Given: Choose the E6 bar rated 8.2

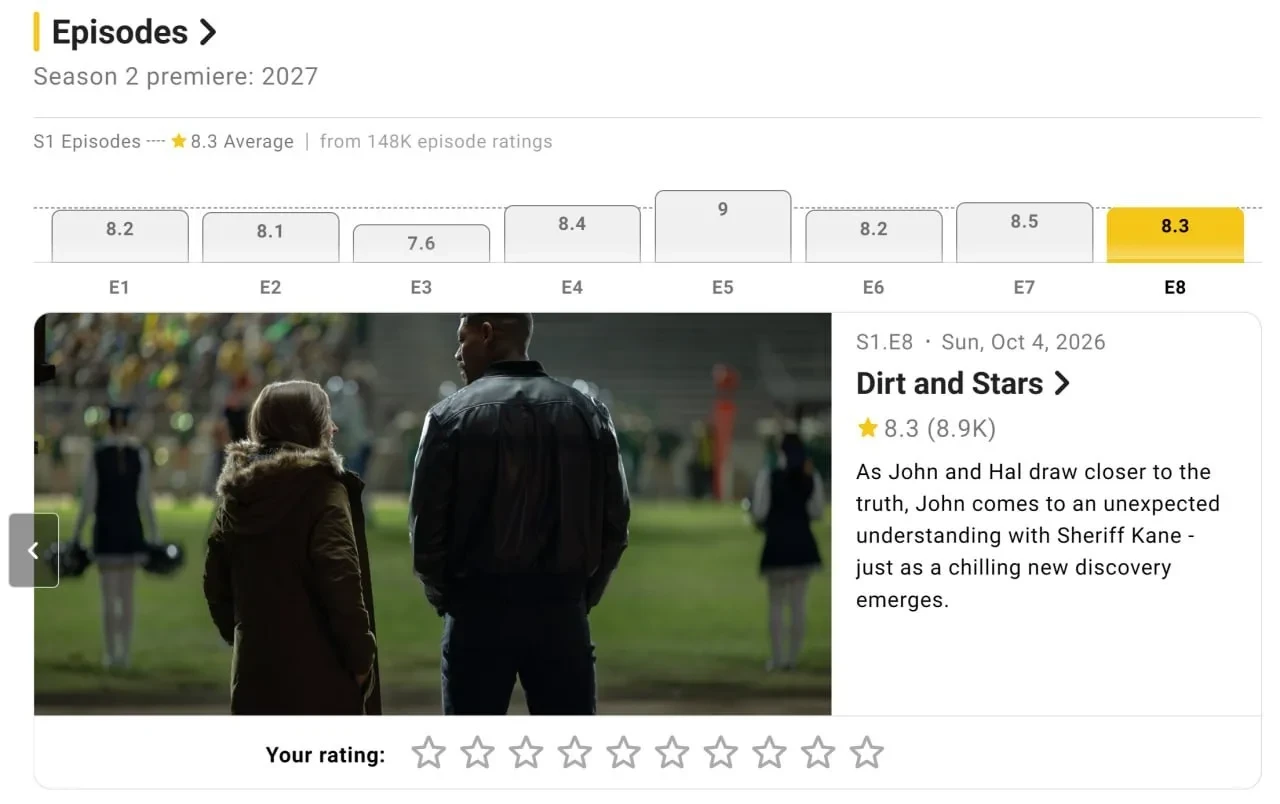Looking at the screenshot, I should click(x=874, y=236).
